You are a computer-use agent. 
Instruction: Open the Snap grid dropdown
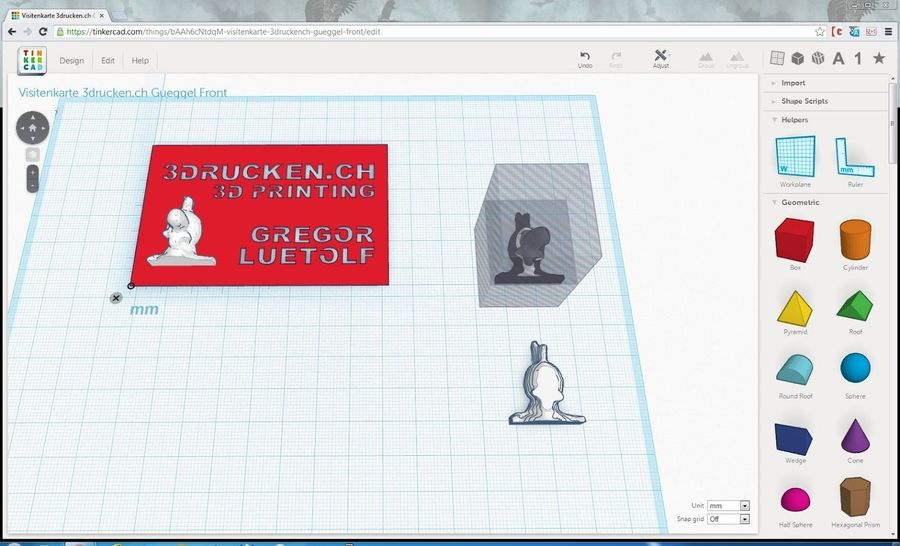pyautogui.click(x=728, y=519)
